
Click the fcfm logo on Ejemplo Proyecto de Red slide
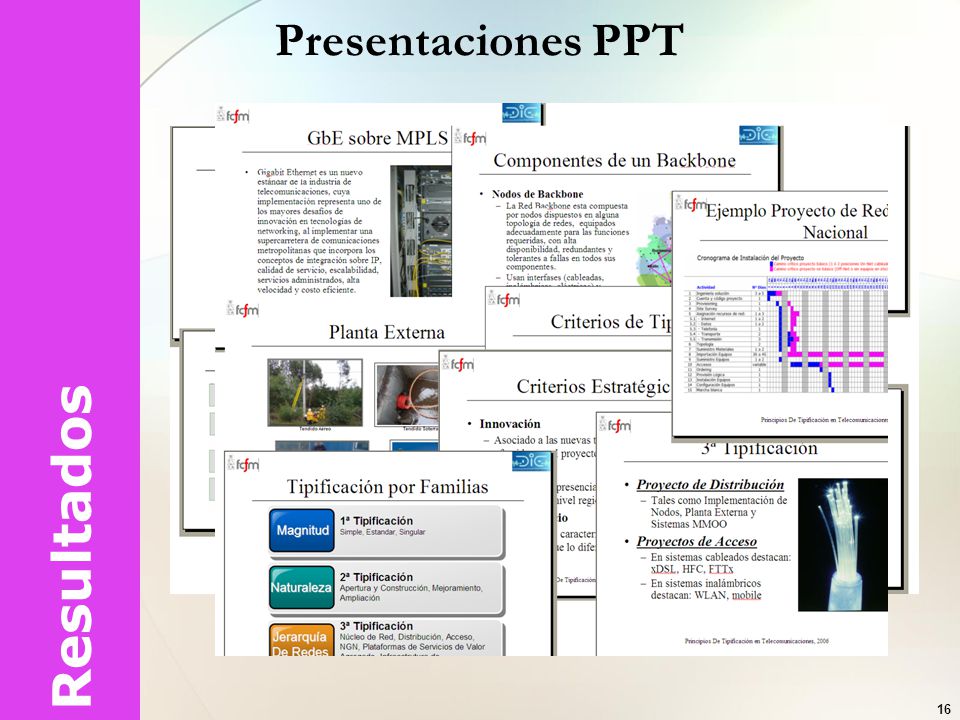pos(691,203)
